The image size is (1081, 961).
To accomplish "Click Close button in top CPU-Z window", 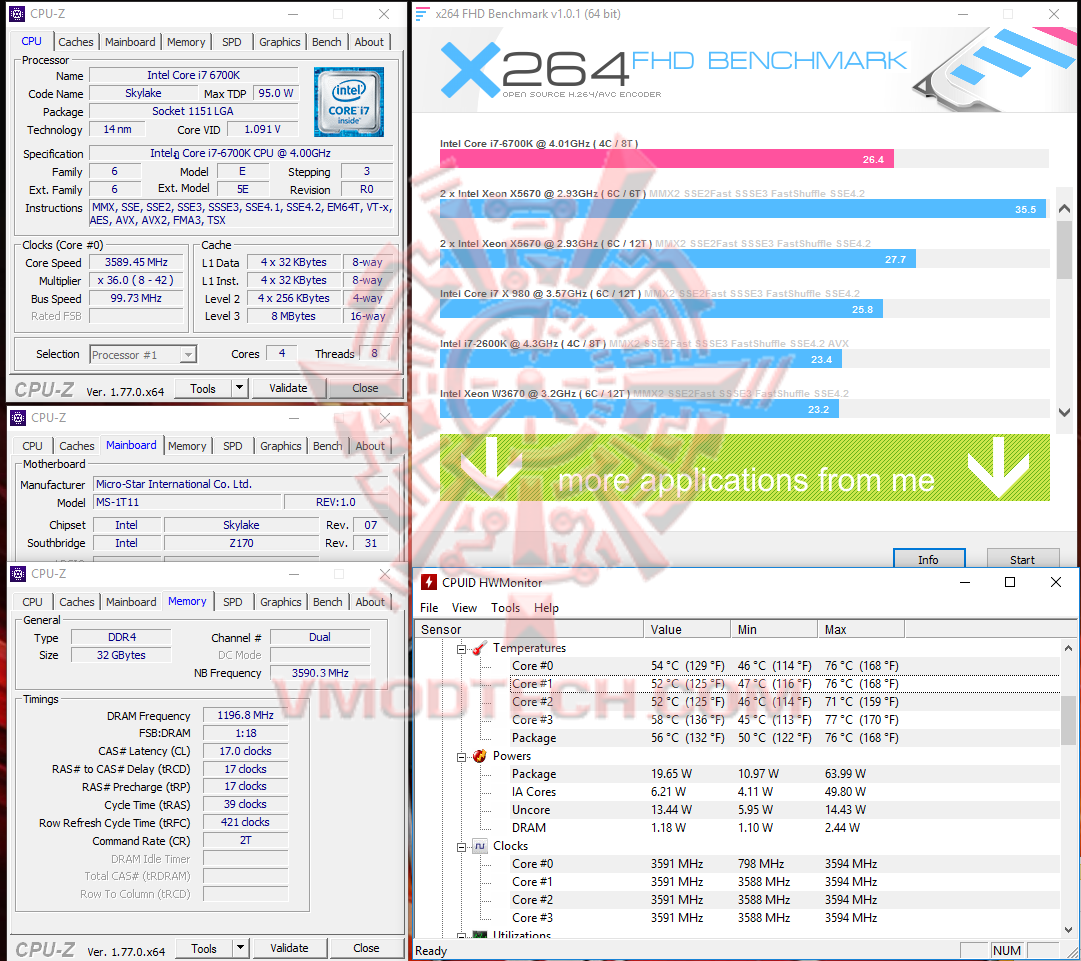I will coord(365,388).
